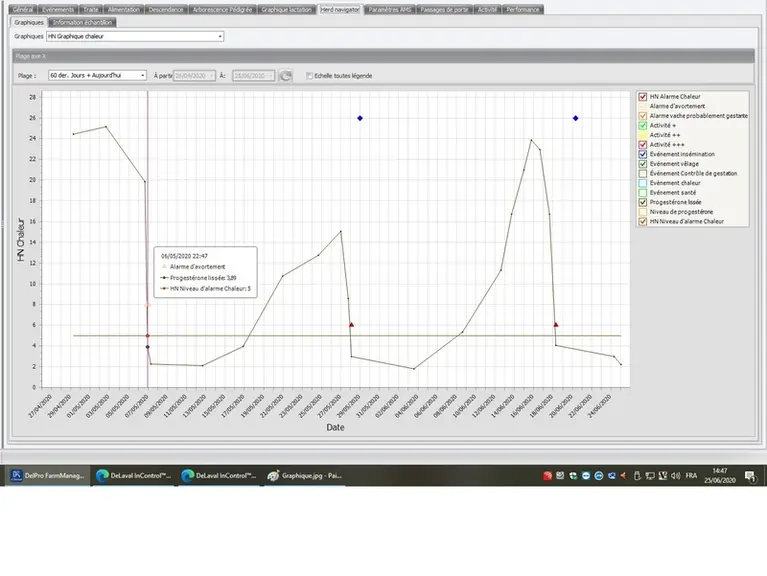Click the white envelope-like tray icon
The image size is (767, 576).
pos(560,476)
